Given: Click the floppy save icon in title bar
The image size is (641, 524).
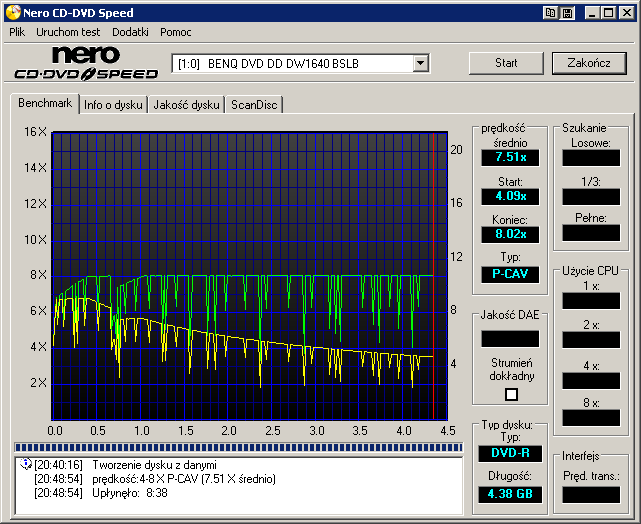Looking at the screenshot, I should (567, 13).
